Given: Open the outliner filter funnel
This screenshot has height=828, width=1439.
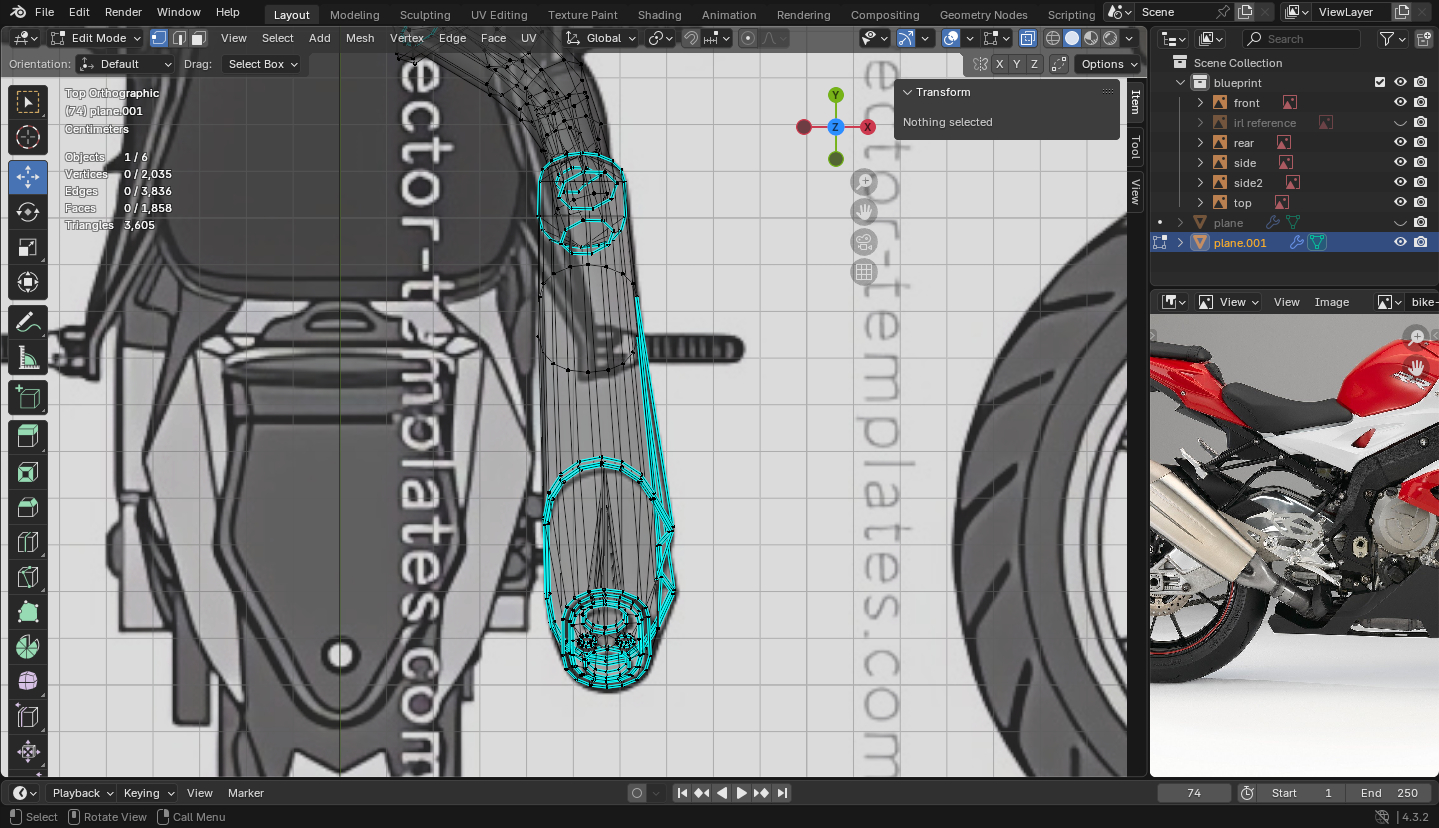Looking at the screenshot, I should click(1387, 39).
